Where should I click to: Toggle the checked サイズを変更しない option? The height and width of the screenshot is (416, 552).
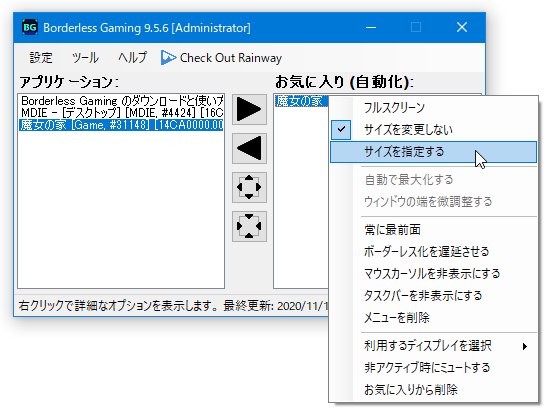(x=433, y=130)
